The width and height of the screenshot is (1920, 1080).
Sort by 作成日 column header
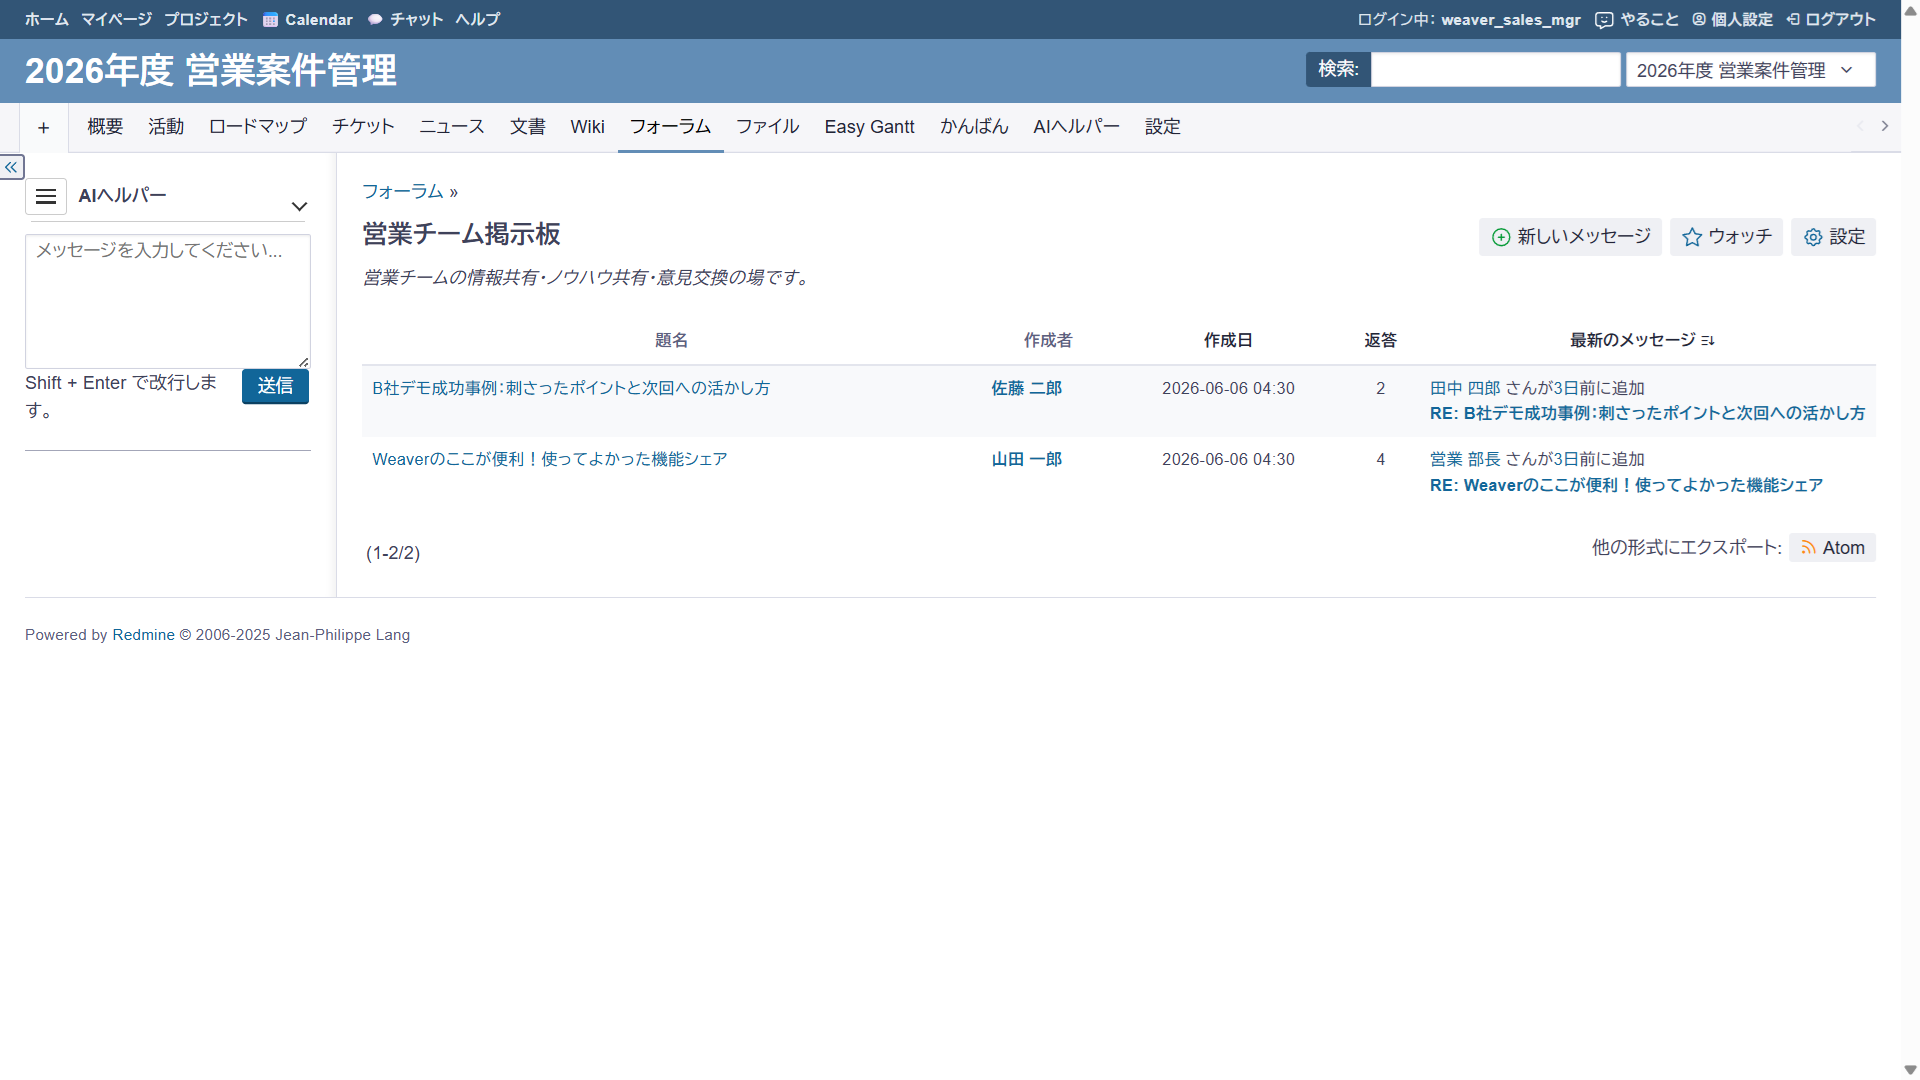pos(1228,340)
